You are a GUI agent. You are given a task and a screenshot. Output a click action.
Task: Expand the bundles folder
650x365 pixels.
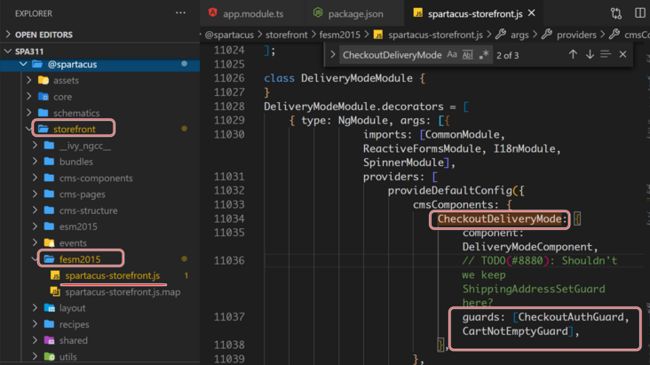point(35,161)
